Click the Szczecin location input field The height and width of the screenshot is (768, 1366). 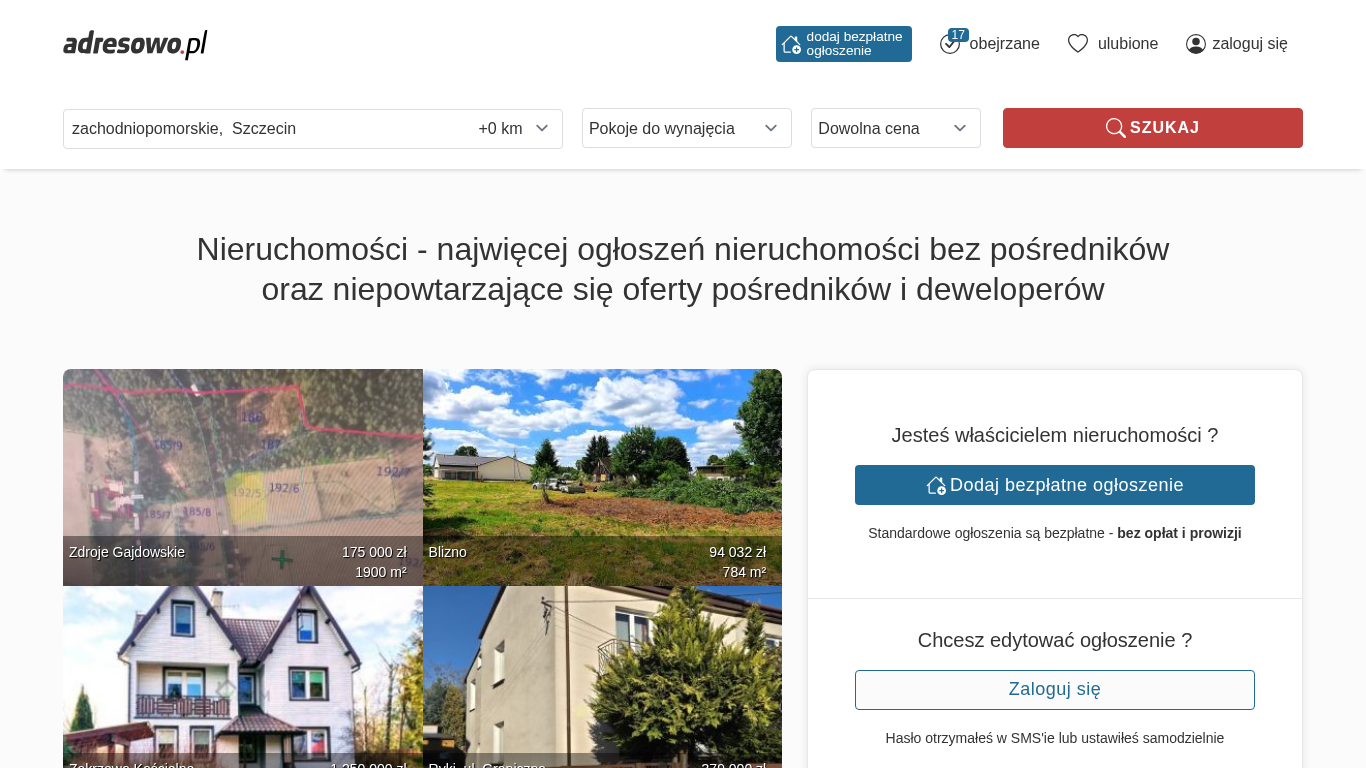260,129
